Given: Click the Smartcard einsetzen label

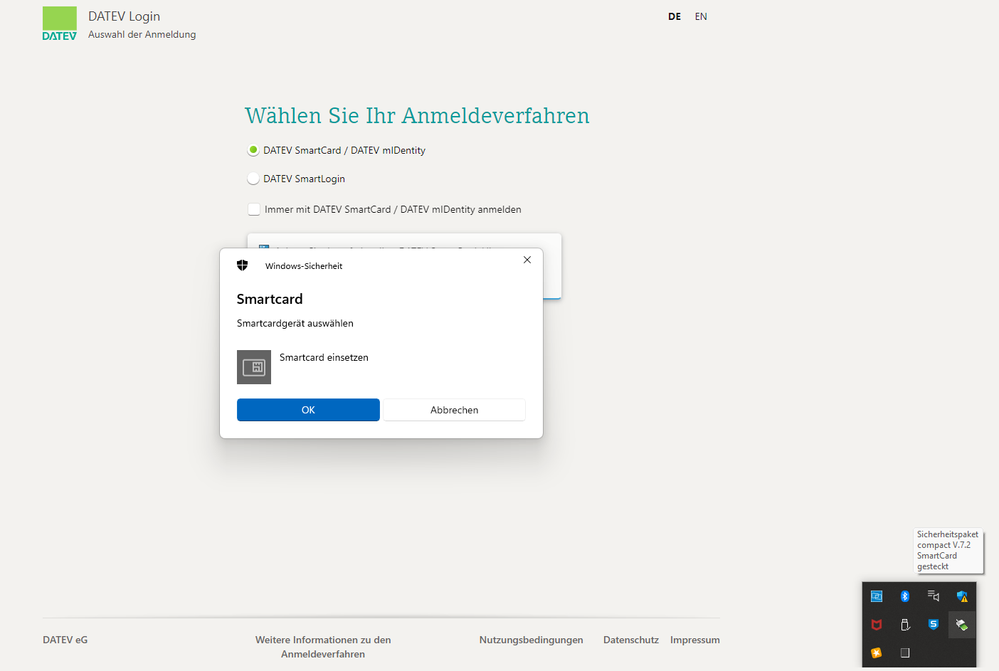Looking at the screenshot, I should [x=324, y=357].
